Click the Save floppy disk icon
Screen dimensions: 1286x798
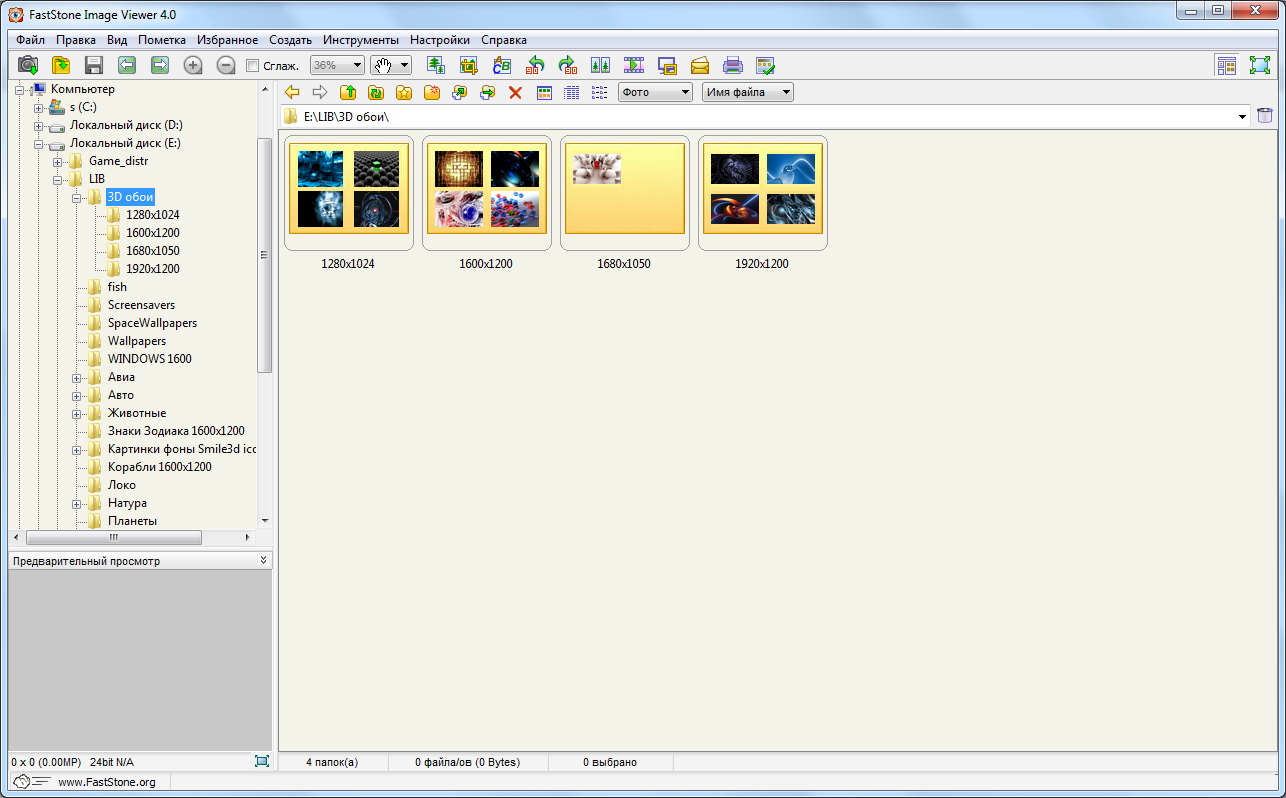click(94, 65)
